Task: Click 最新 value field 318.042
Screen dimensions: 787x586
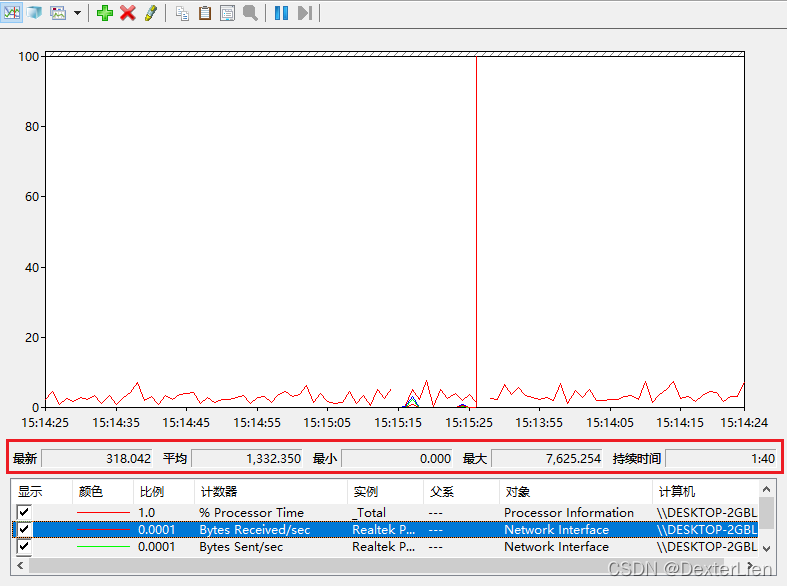Action: (96, 459)
